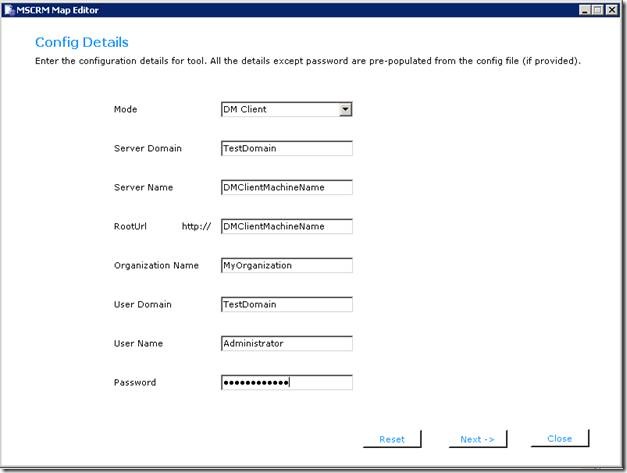This screenshot has height=473, width=627.
Task: Click the Password field label
Action: [x=135, y=382]
